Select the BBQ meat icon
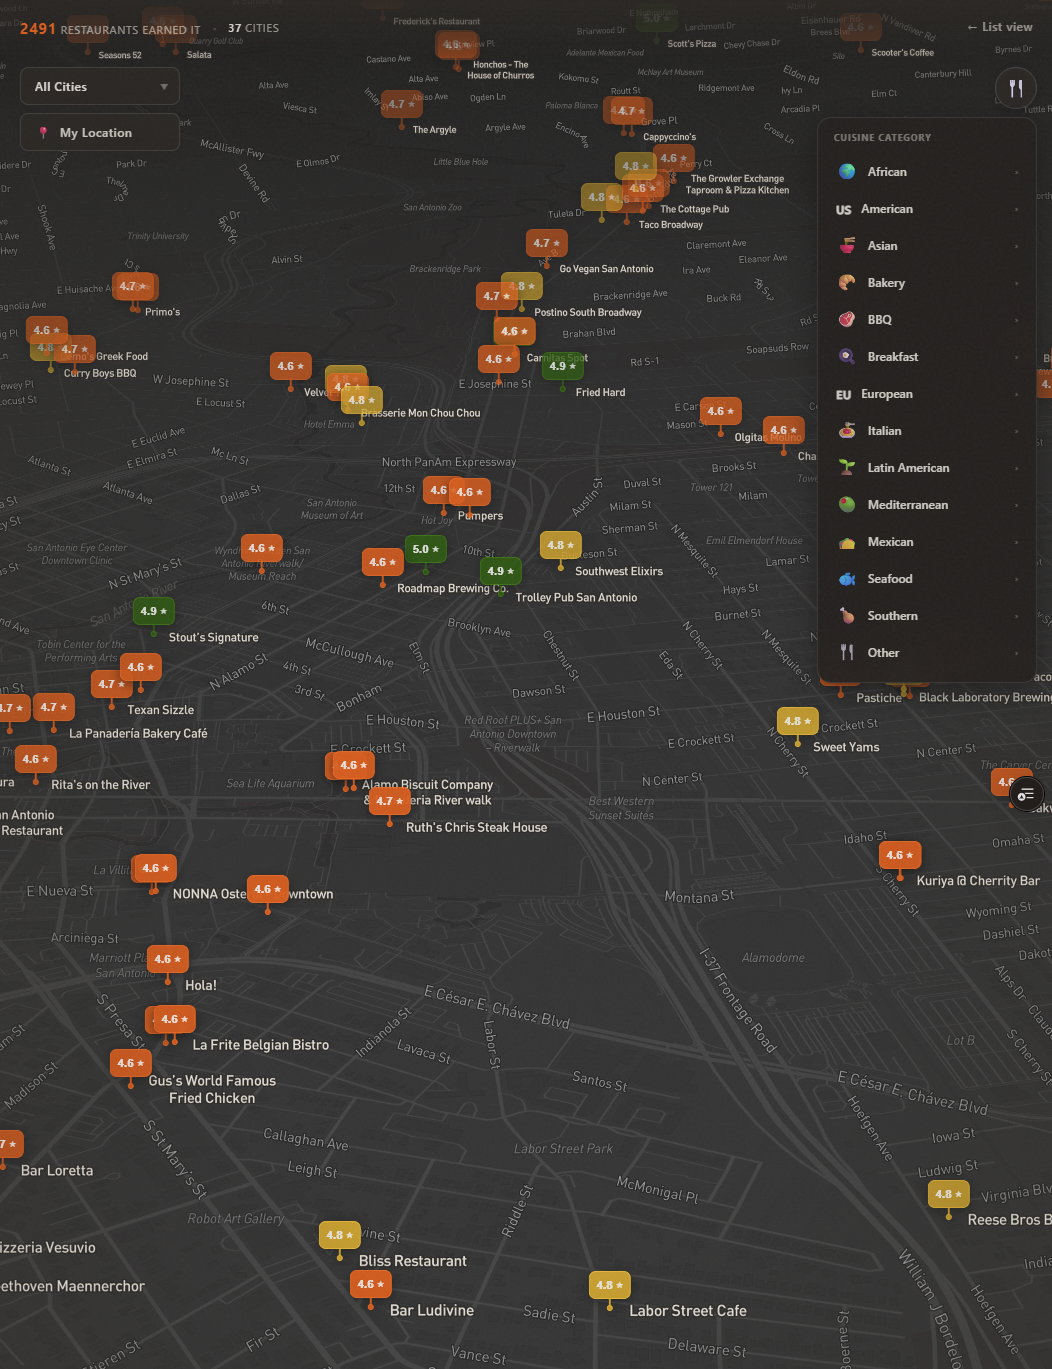This screenshot has width=1052, height=1369. 847,320
